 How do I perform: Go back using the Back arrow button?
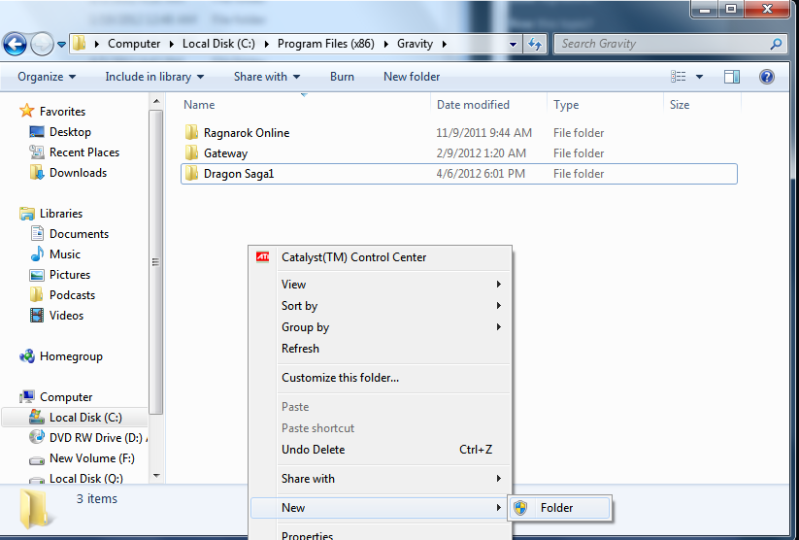click(x=15, y=44)
